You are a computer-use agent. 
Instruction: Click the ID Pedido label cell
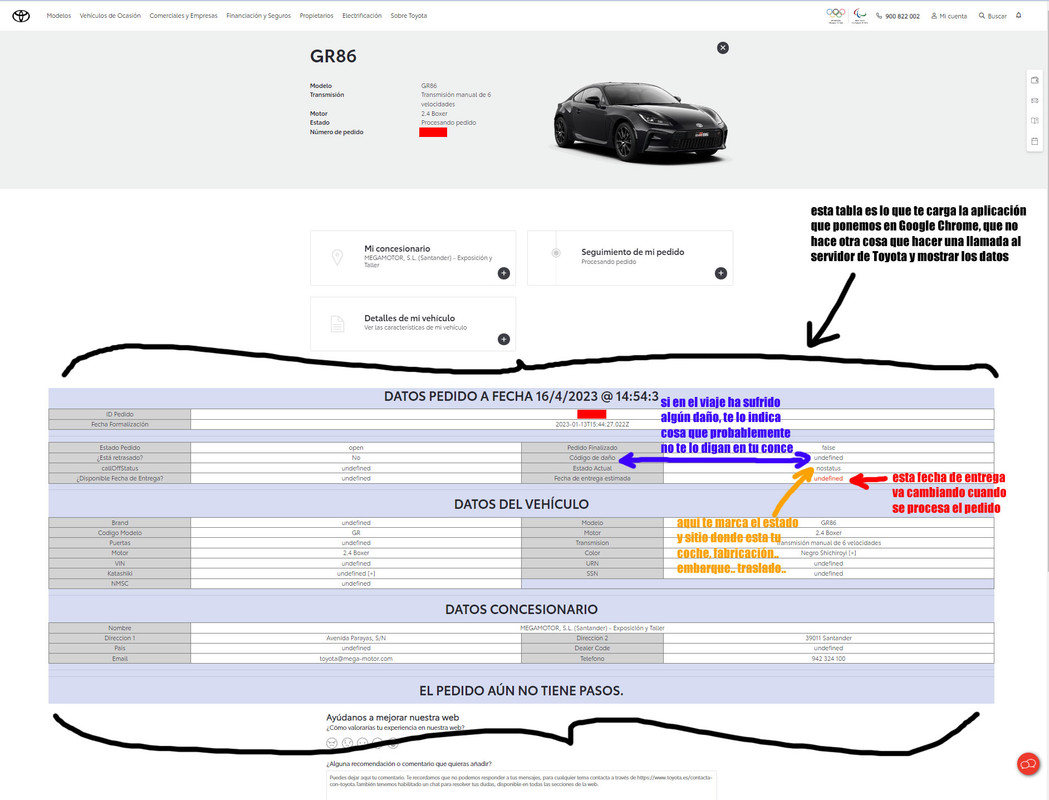tap(120, 414)
